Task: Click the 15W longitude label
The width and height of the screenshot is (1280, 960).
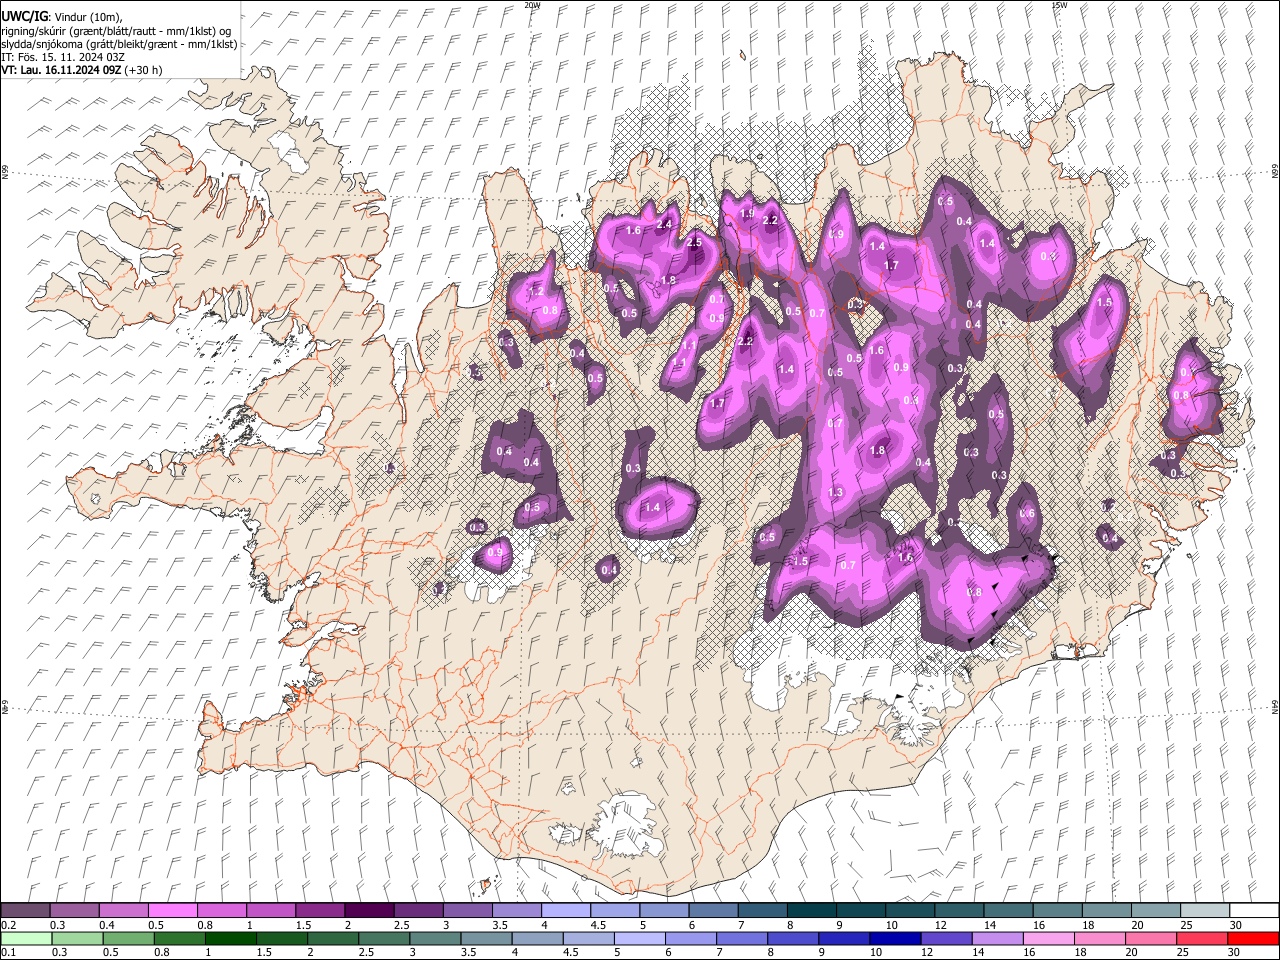Action: pos(1060,5)
